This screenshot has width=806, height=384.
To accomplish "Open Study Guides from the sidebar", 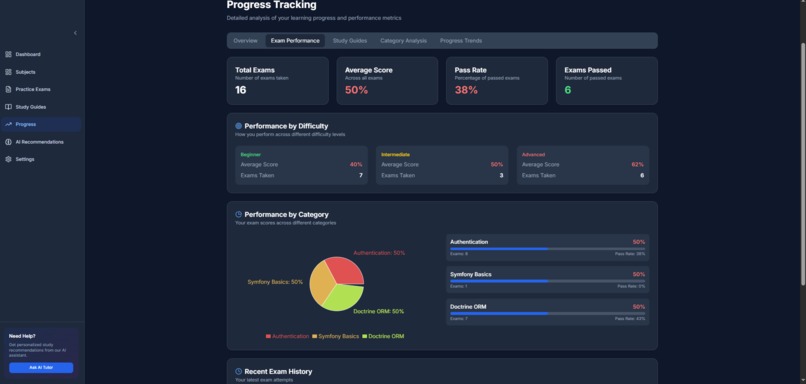I will click(41, 107).
